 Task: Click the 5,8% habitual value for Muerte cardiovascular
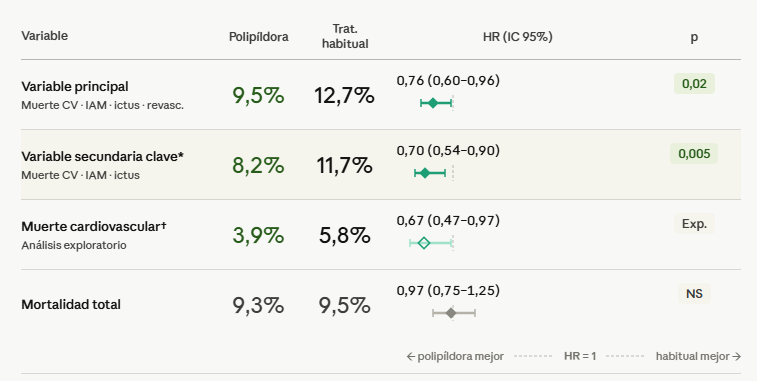345,235
